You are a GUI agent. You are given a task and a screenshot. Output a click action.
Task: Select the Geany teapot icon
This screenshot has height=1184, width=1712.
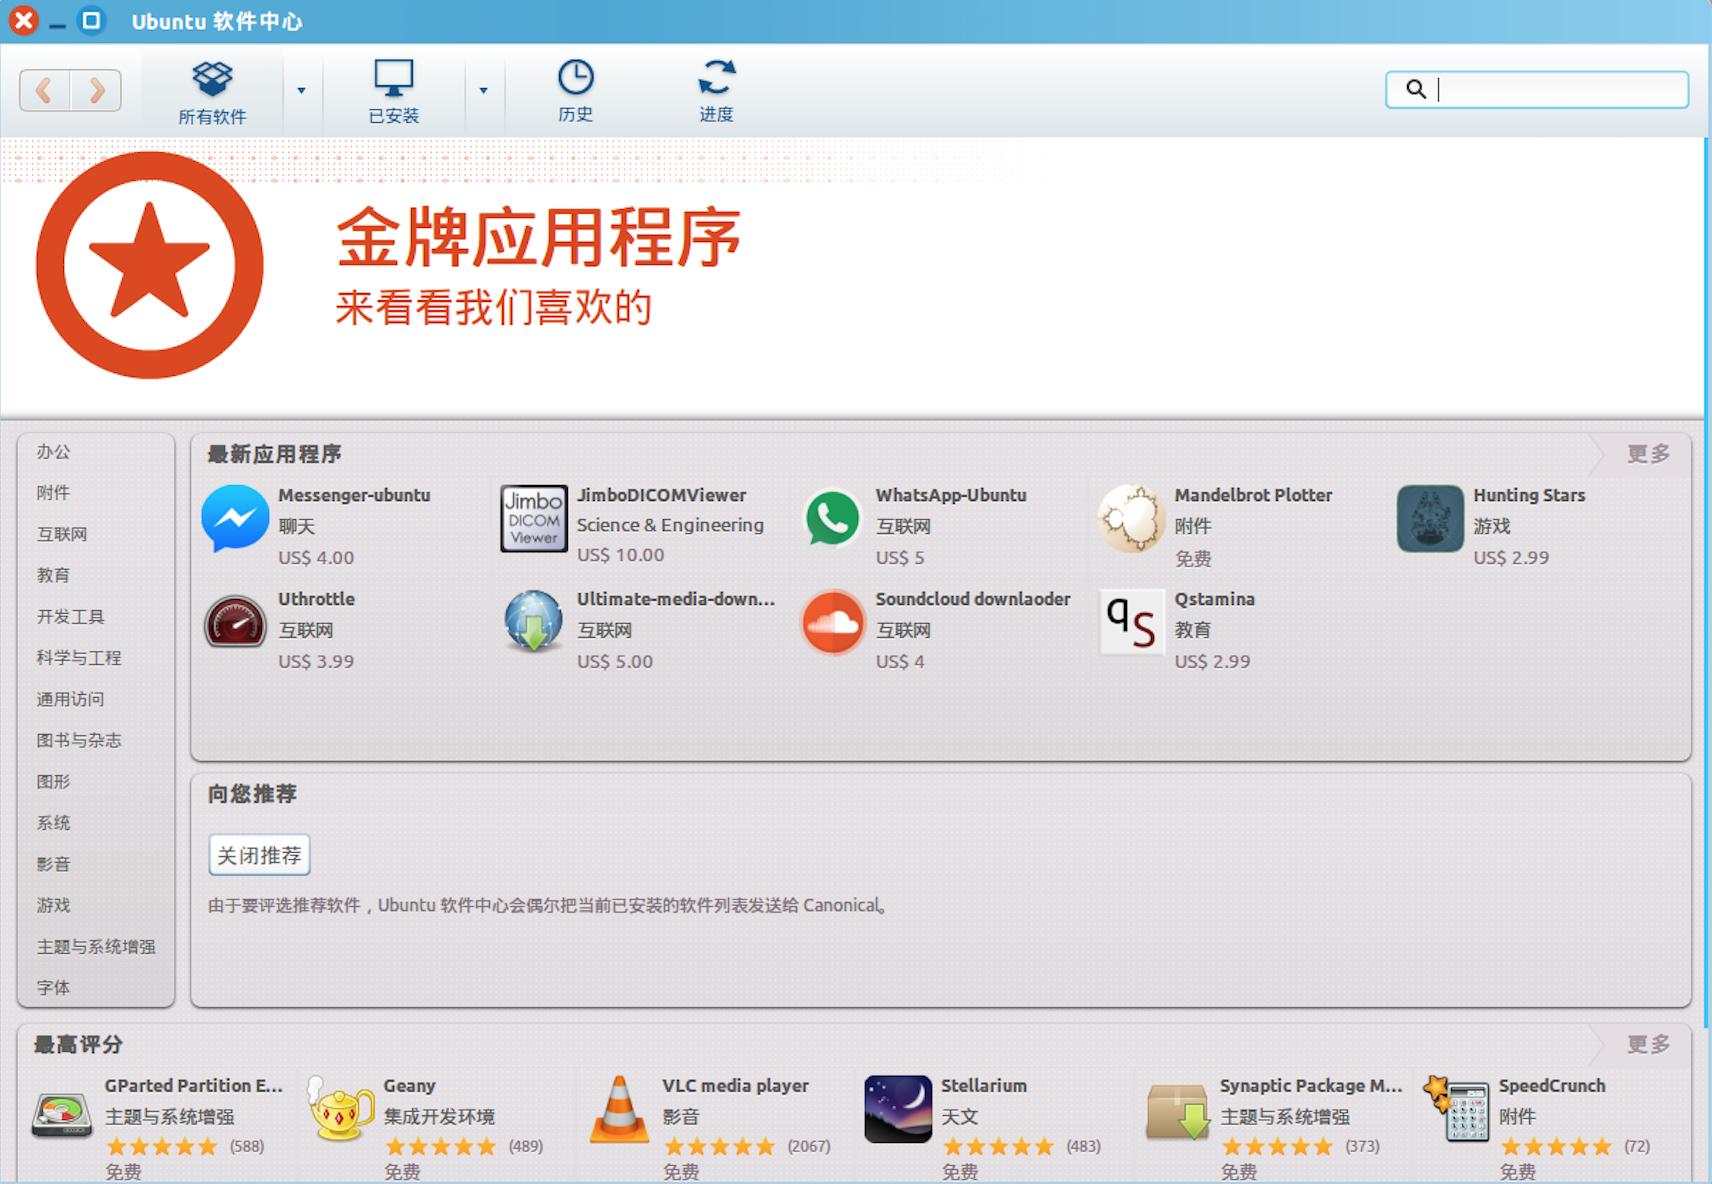pyautogui.click(x=340, y=1110)
